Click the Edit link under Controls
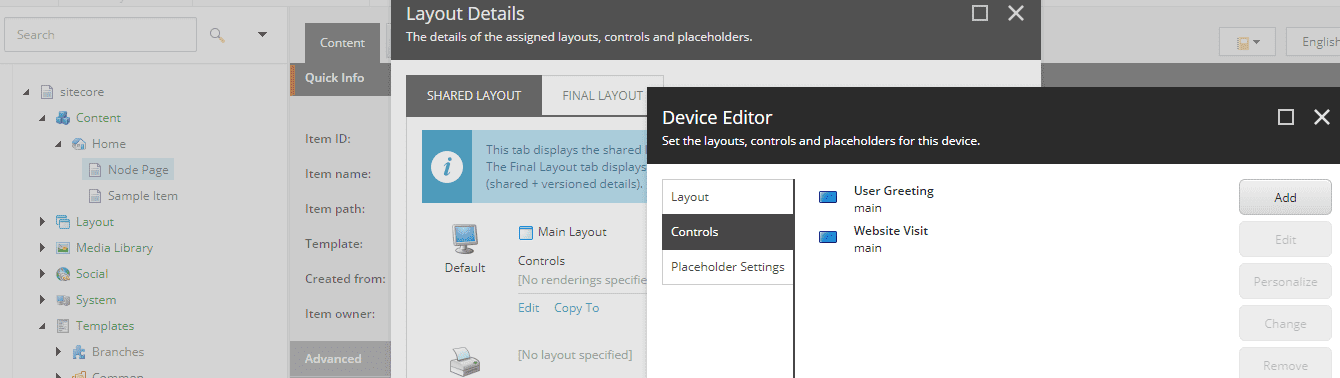The width and height of the screenshot is (1340, 378). 528,308
